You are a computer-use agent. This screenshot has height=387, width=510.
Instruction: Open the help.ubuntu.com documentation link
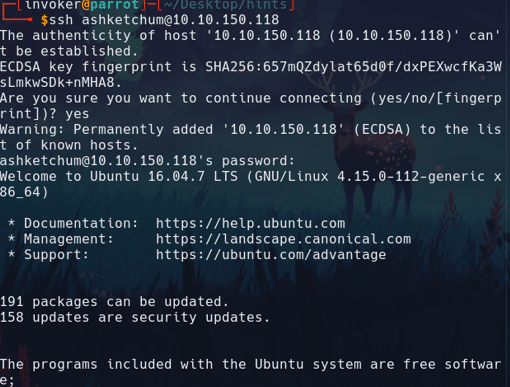251,223
